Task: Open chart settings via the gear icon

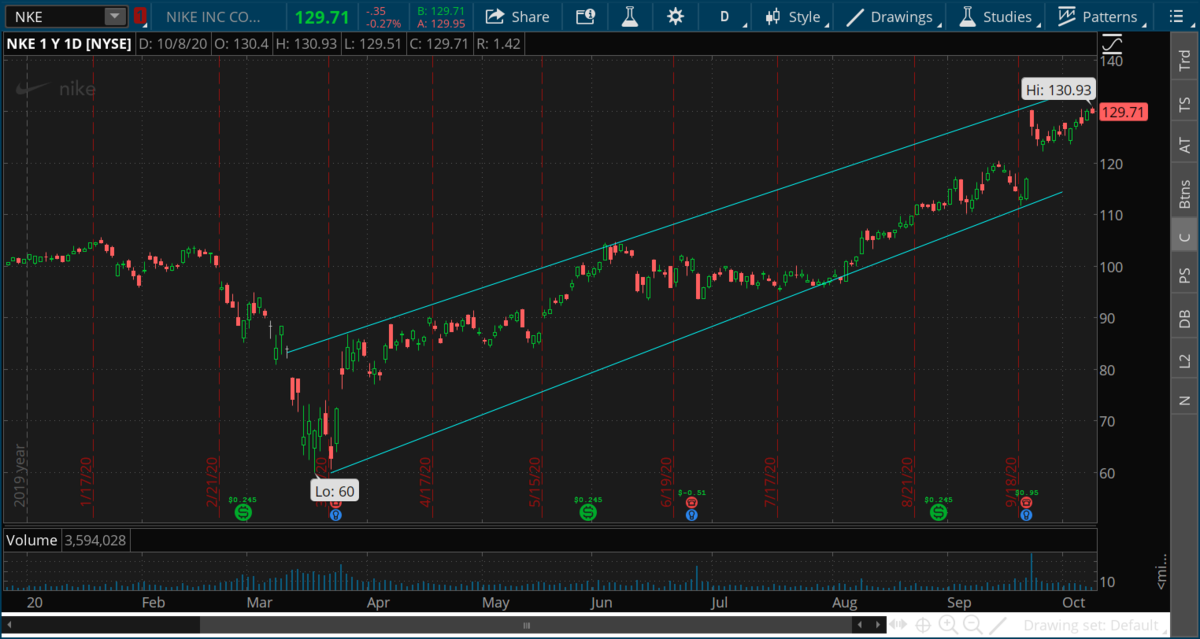Action: pyautogui.click(x=675, y=16)
